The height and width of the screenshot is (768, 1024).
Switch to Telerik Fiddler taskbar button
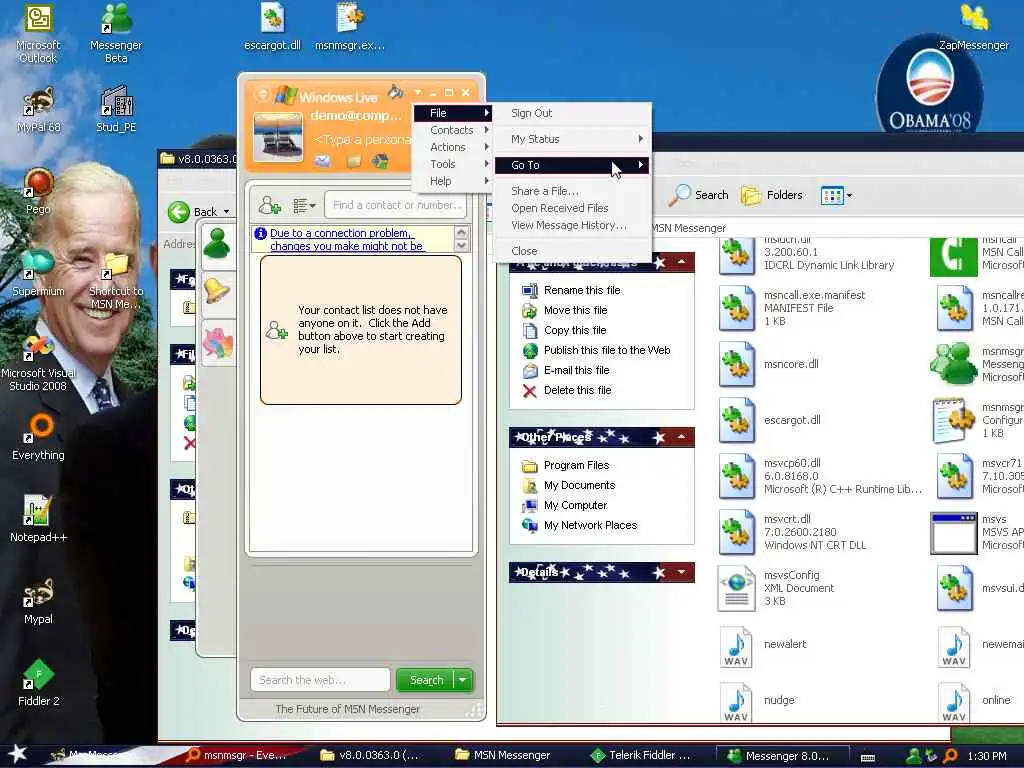click(642, 756)
